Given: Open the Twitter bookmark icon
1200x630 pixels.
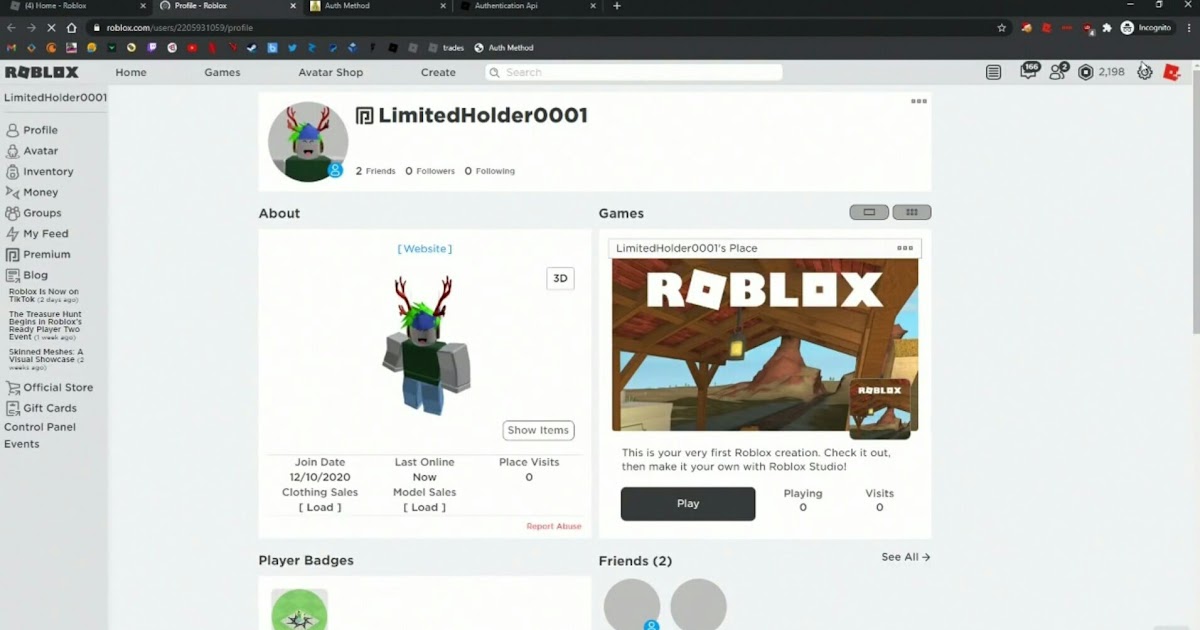Looking at the screenshot, I should (x=292, y=47).
